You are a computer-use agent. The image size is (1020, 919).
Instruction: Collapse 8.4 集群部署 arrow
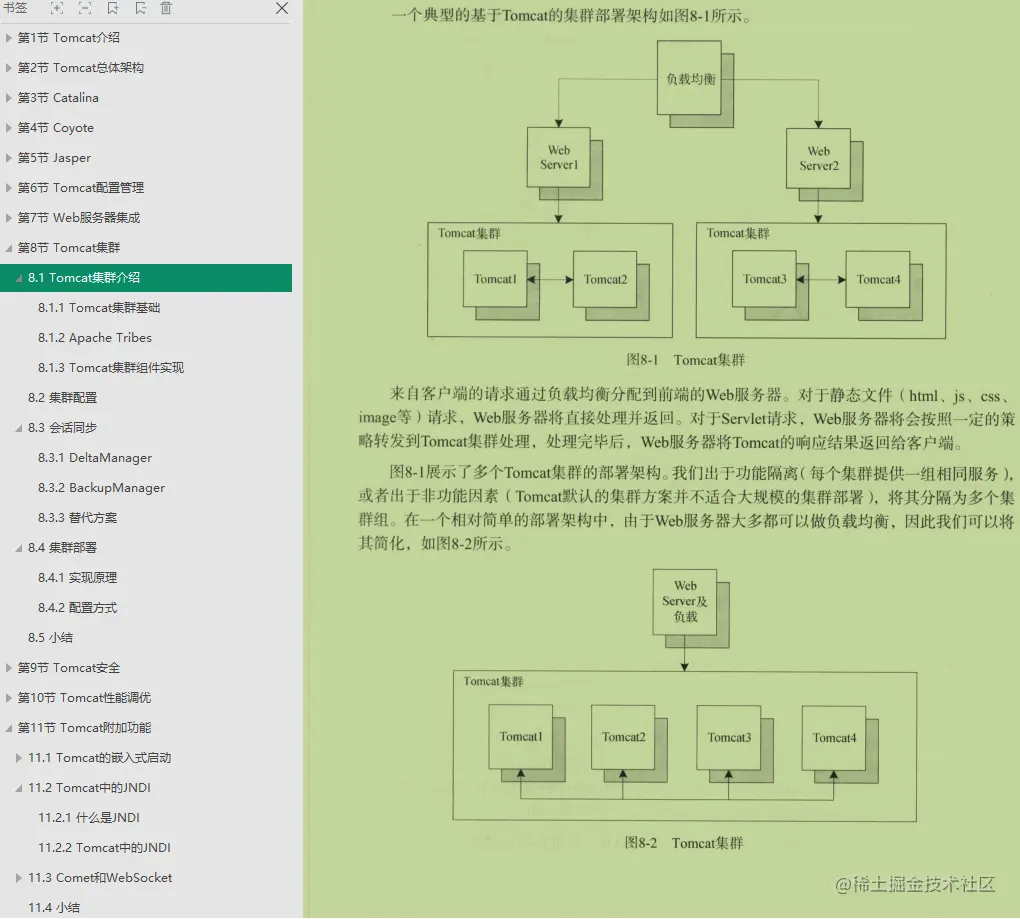click(x=19, y=548)
